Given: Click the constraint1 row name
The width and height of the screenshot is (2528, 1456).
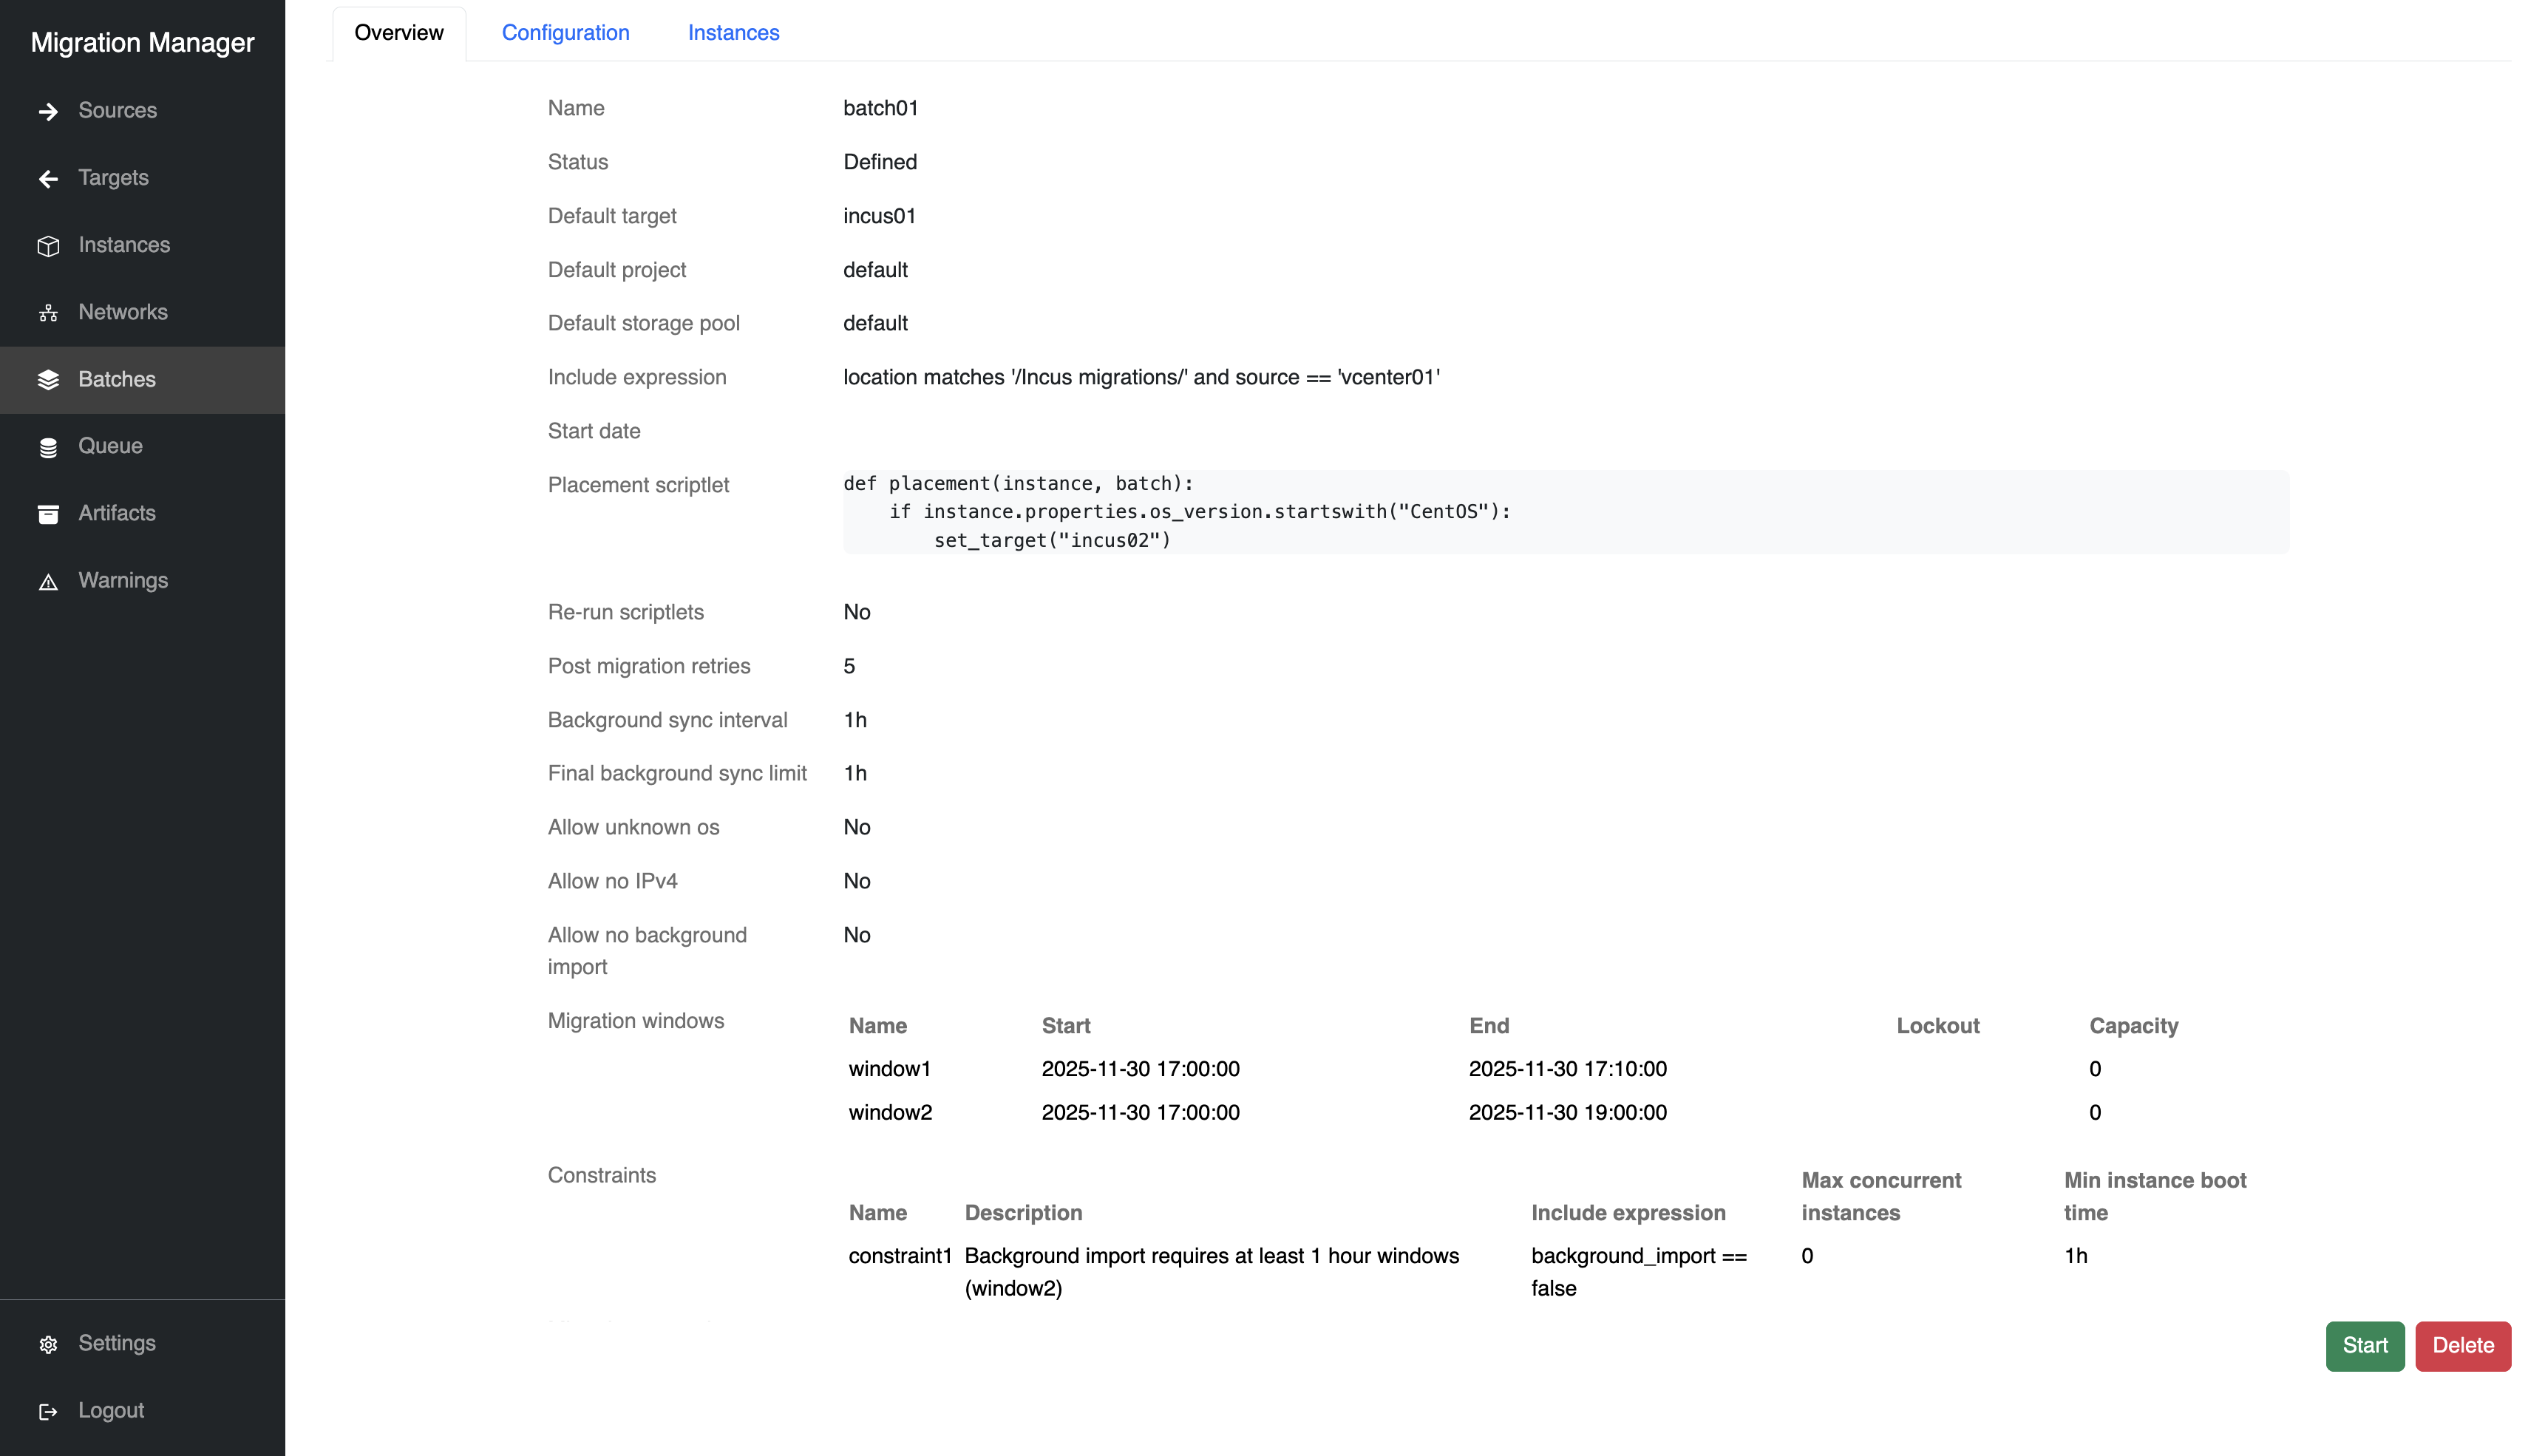Looking at the screenshot, I should 899,1255.
